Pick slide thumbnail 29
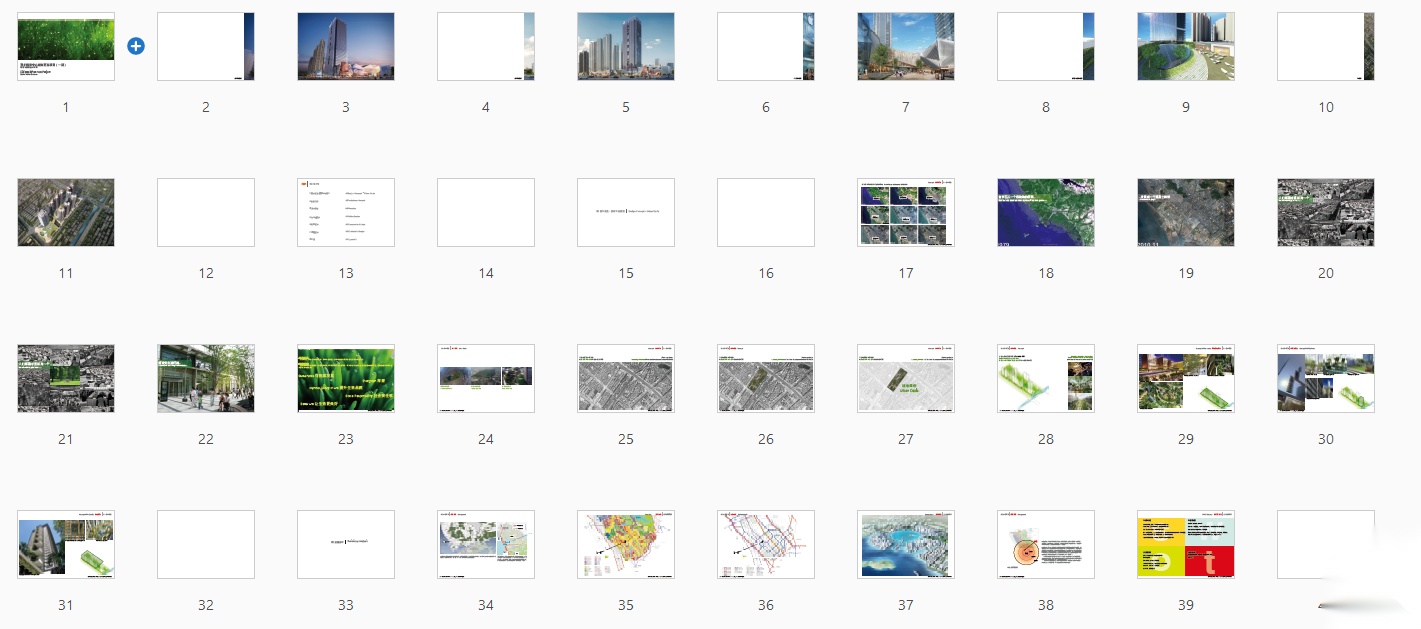Viewport: 1421px width, 629px height. (x=1186, y=378)
